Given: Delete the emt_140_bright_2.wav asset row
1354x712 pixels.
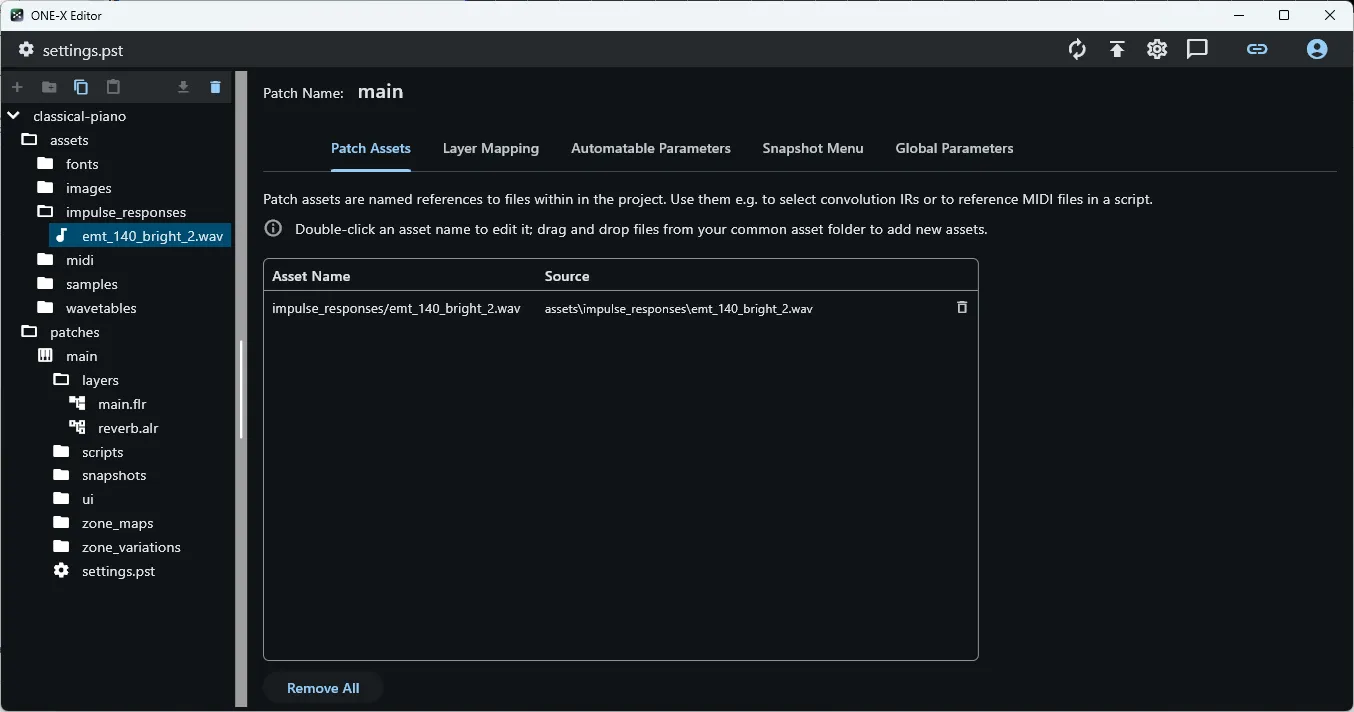Looking at the screenshot, I should tap(962, 307).
